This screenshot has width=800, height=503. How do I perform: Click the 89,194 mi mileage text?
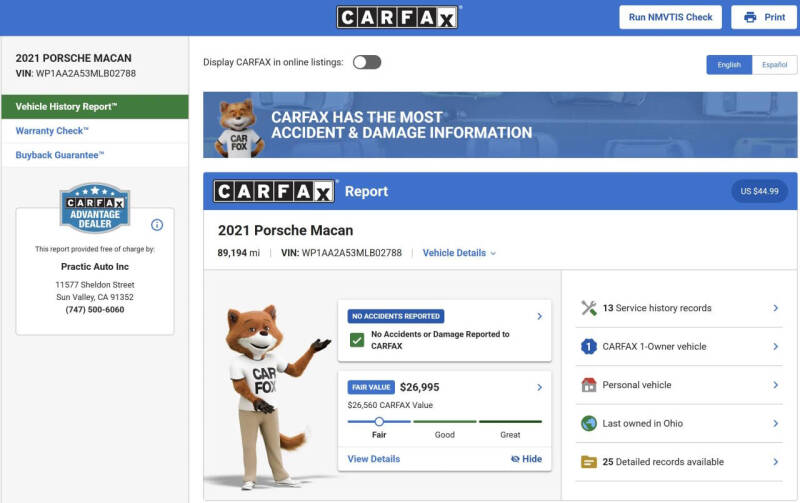point(238,253)
